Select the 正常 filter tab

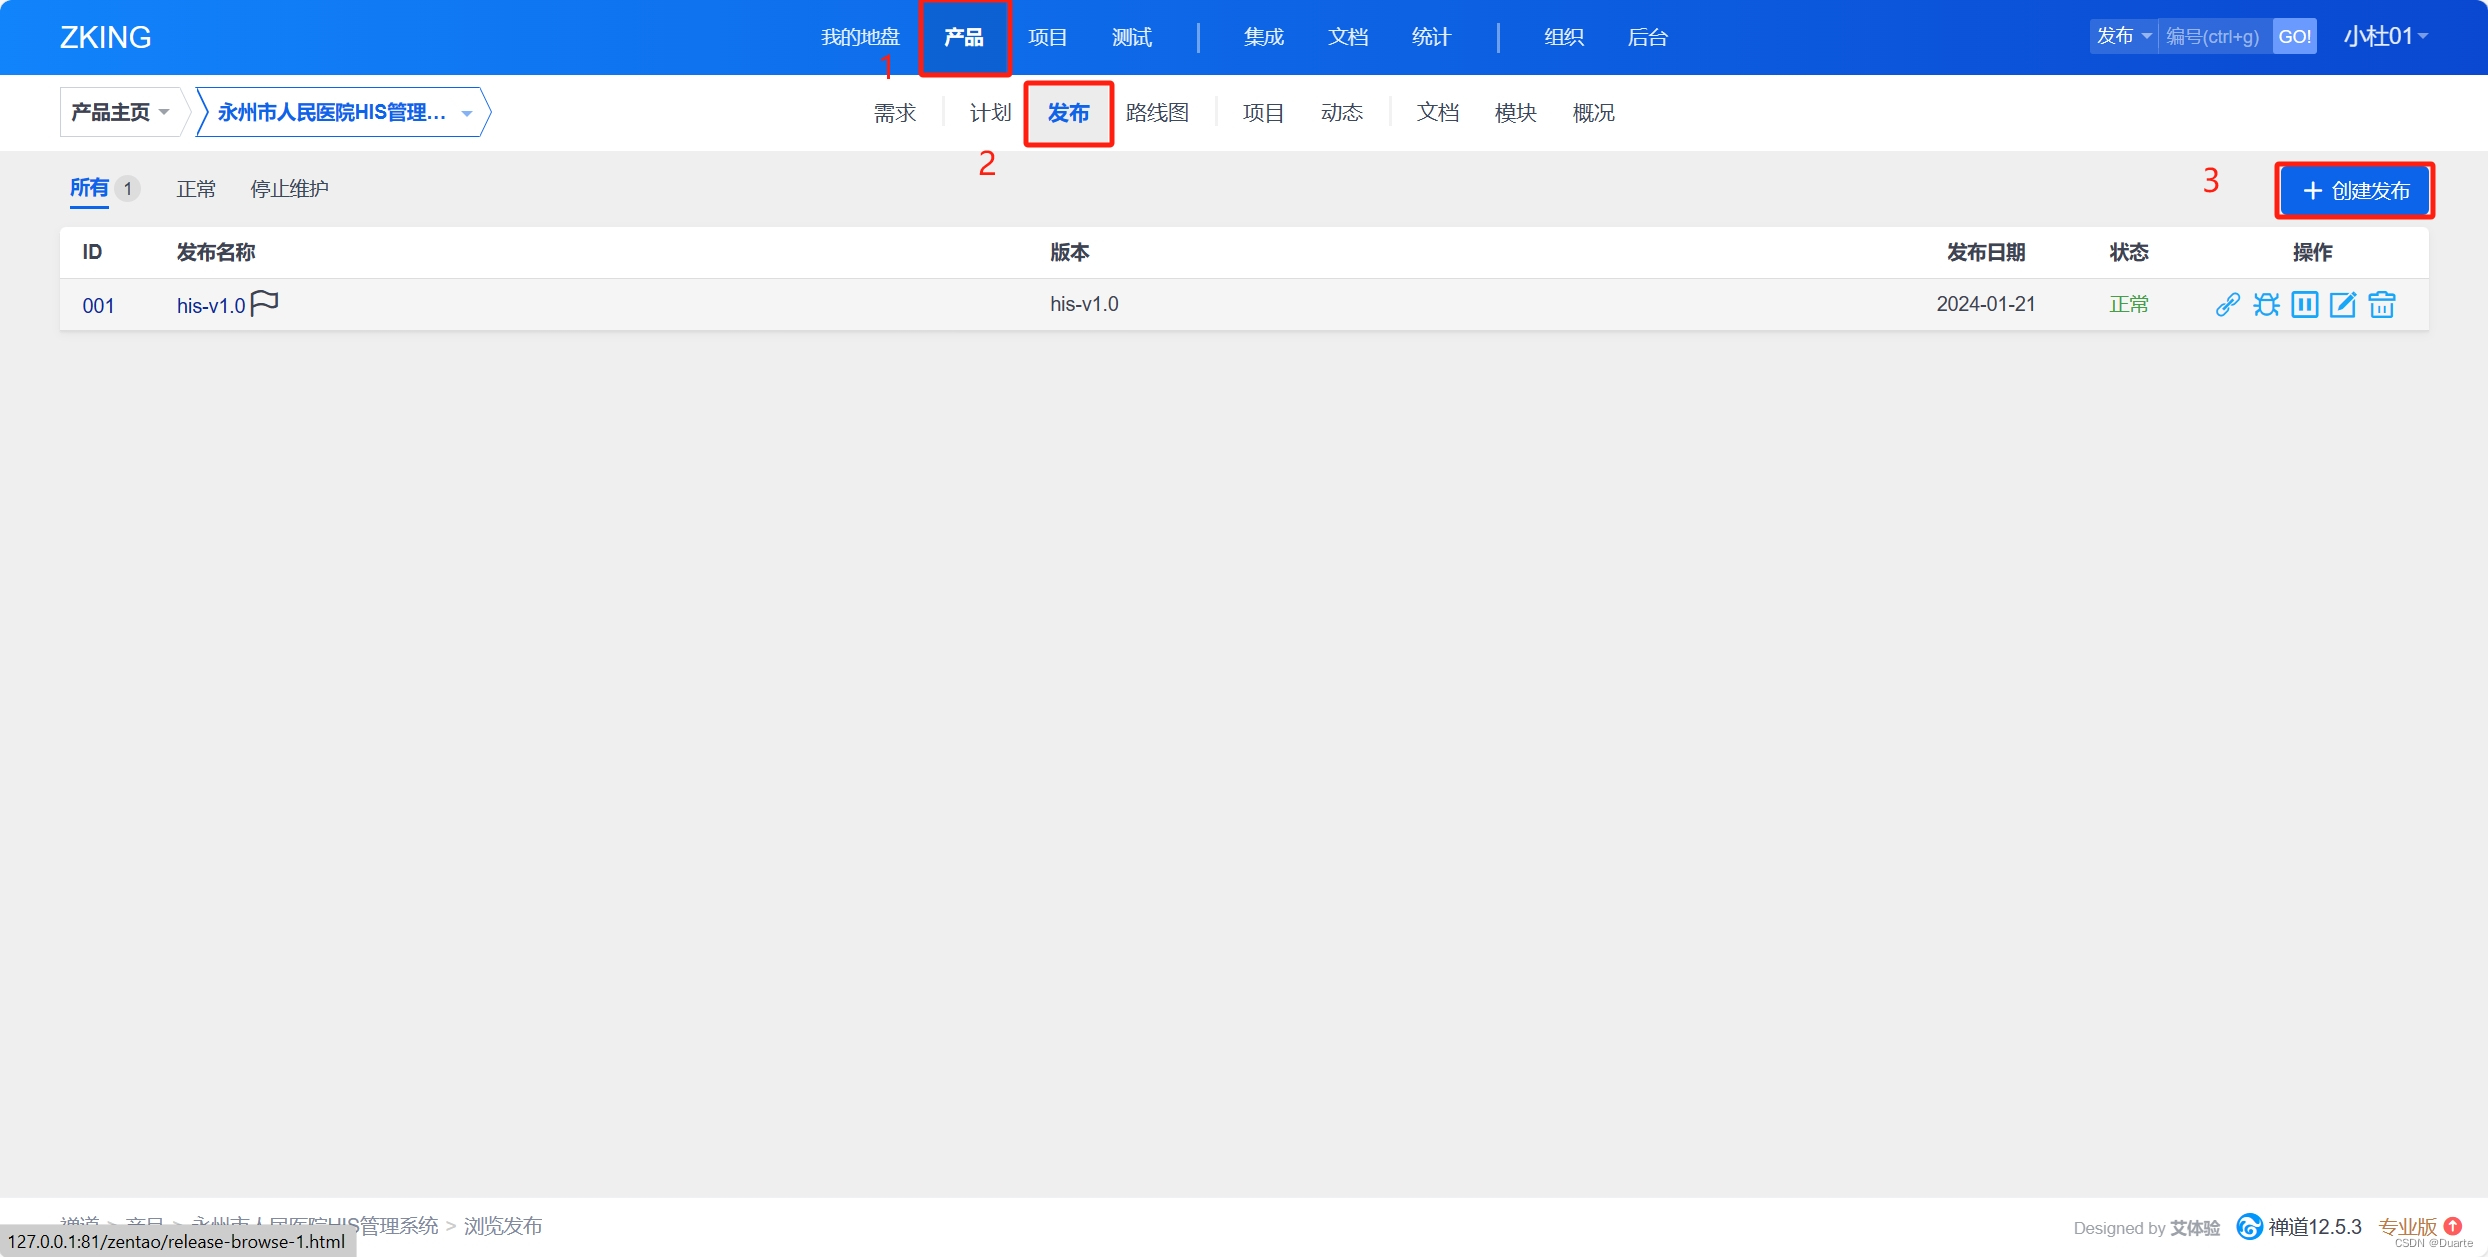coord(196,189)
